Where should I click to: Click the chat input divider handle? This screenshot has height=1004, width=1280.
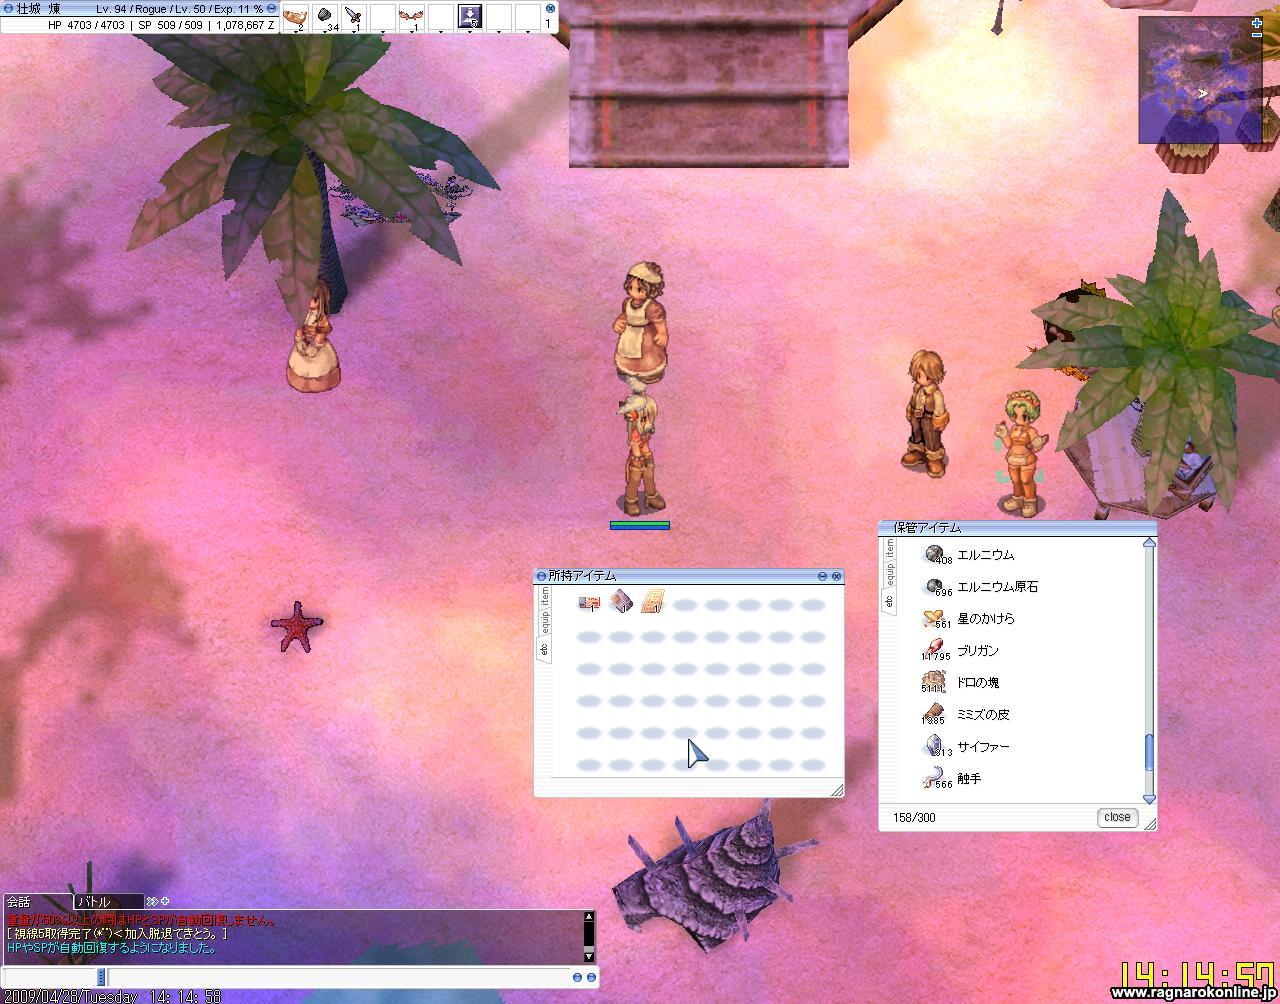(x=101, y=977)
